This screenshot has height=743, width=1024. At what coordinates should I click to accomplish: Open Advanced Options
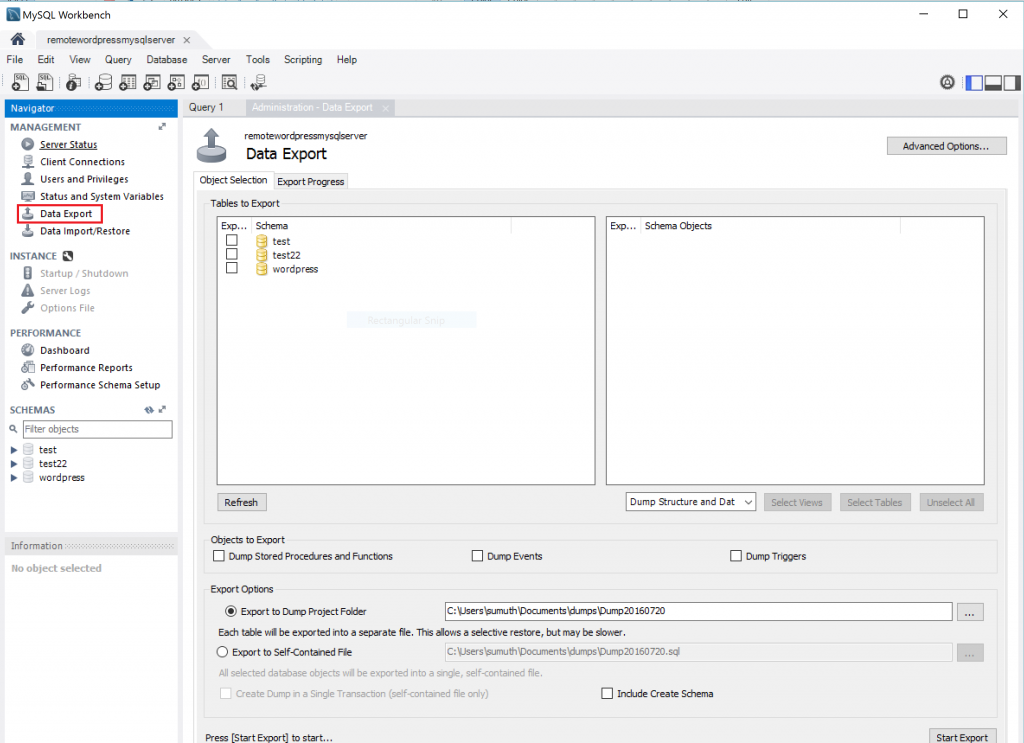946,146
